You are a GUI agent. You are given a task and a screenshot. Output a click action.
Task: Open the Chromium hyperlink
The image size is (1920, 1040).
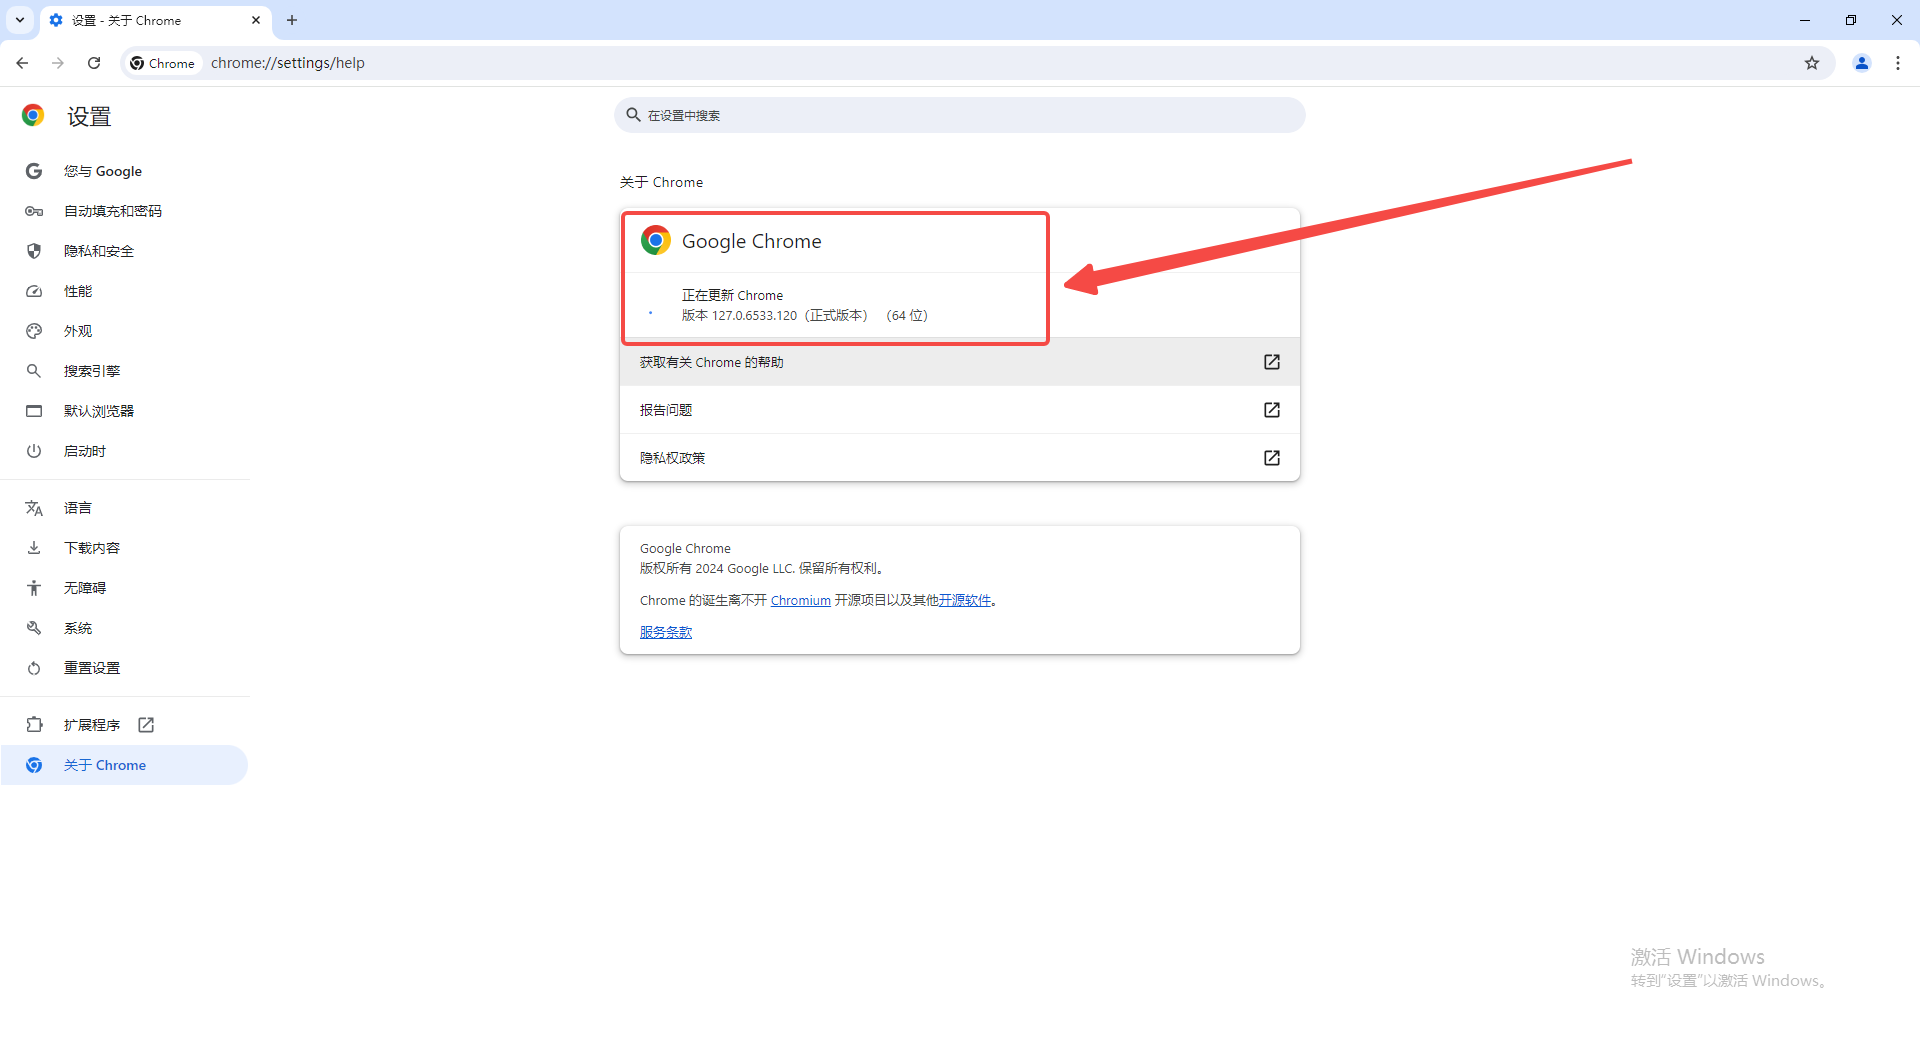[x=801, y=601]
